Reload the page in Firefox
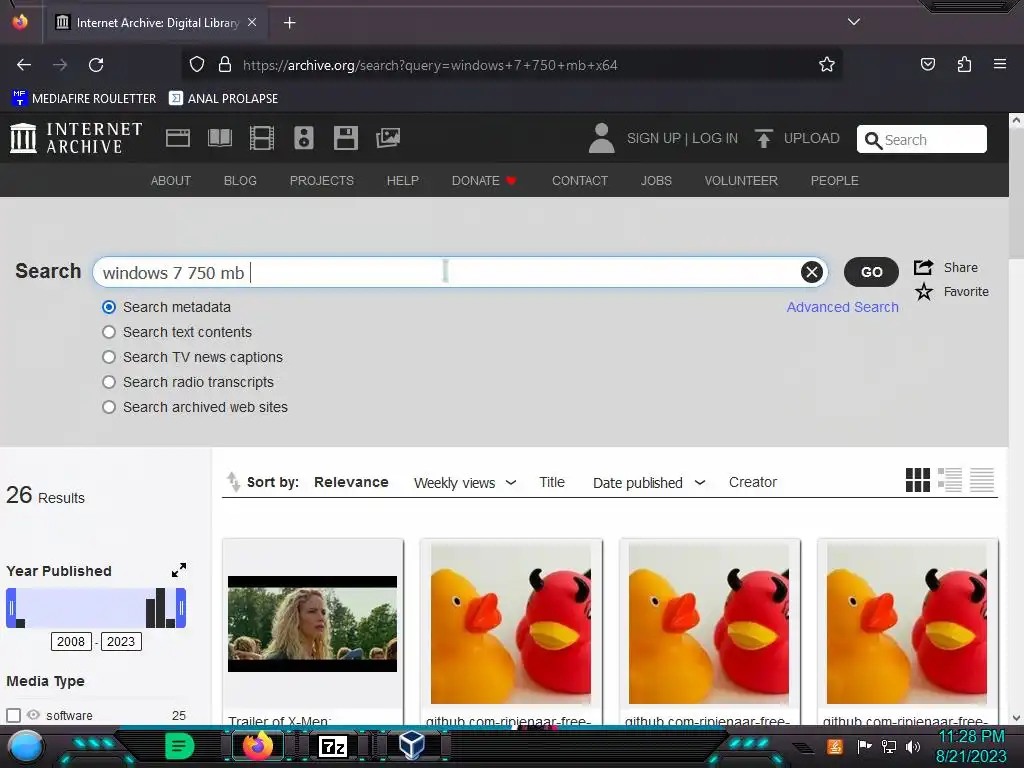 [96, 65]
